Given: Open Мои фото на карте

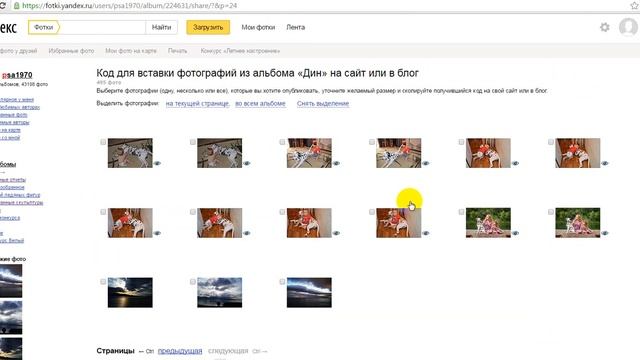Looking at the screenshot, I should point(131,51).
